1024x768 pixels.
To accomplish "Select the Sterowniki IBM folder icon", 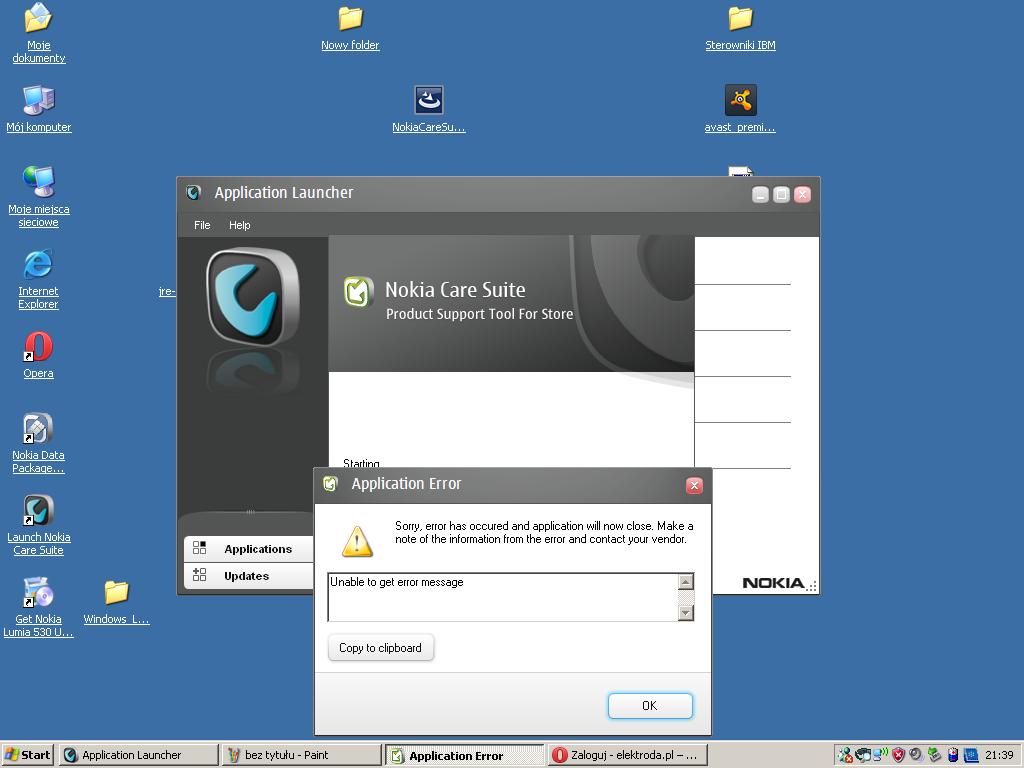I will (x=740, y=28).
